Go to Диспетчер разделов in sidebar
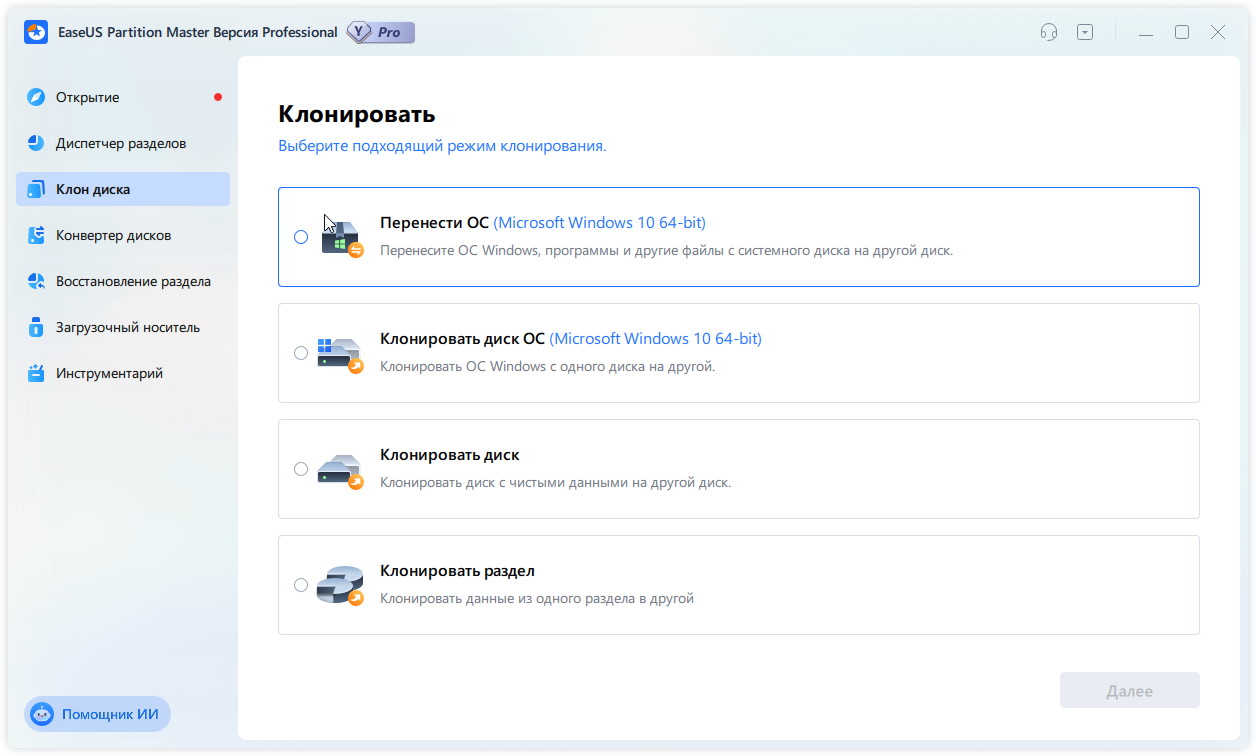 click(120, 144)
